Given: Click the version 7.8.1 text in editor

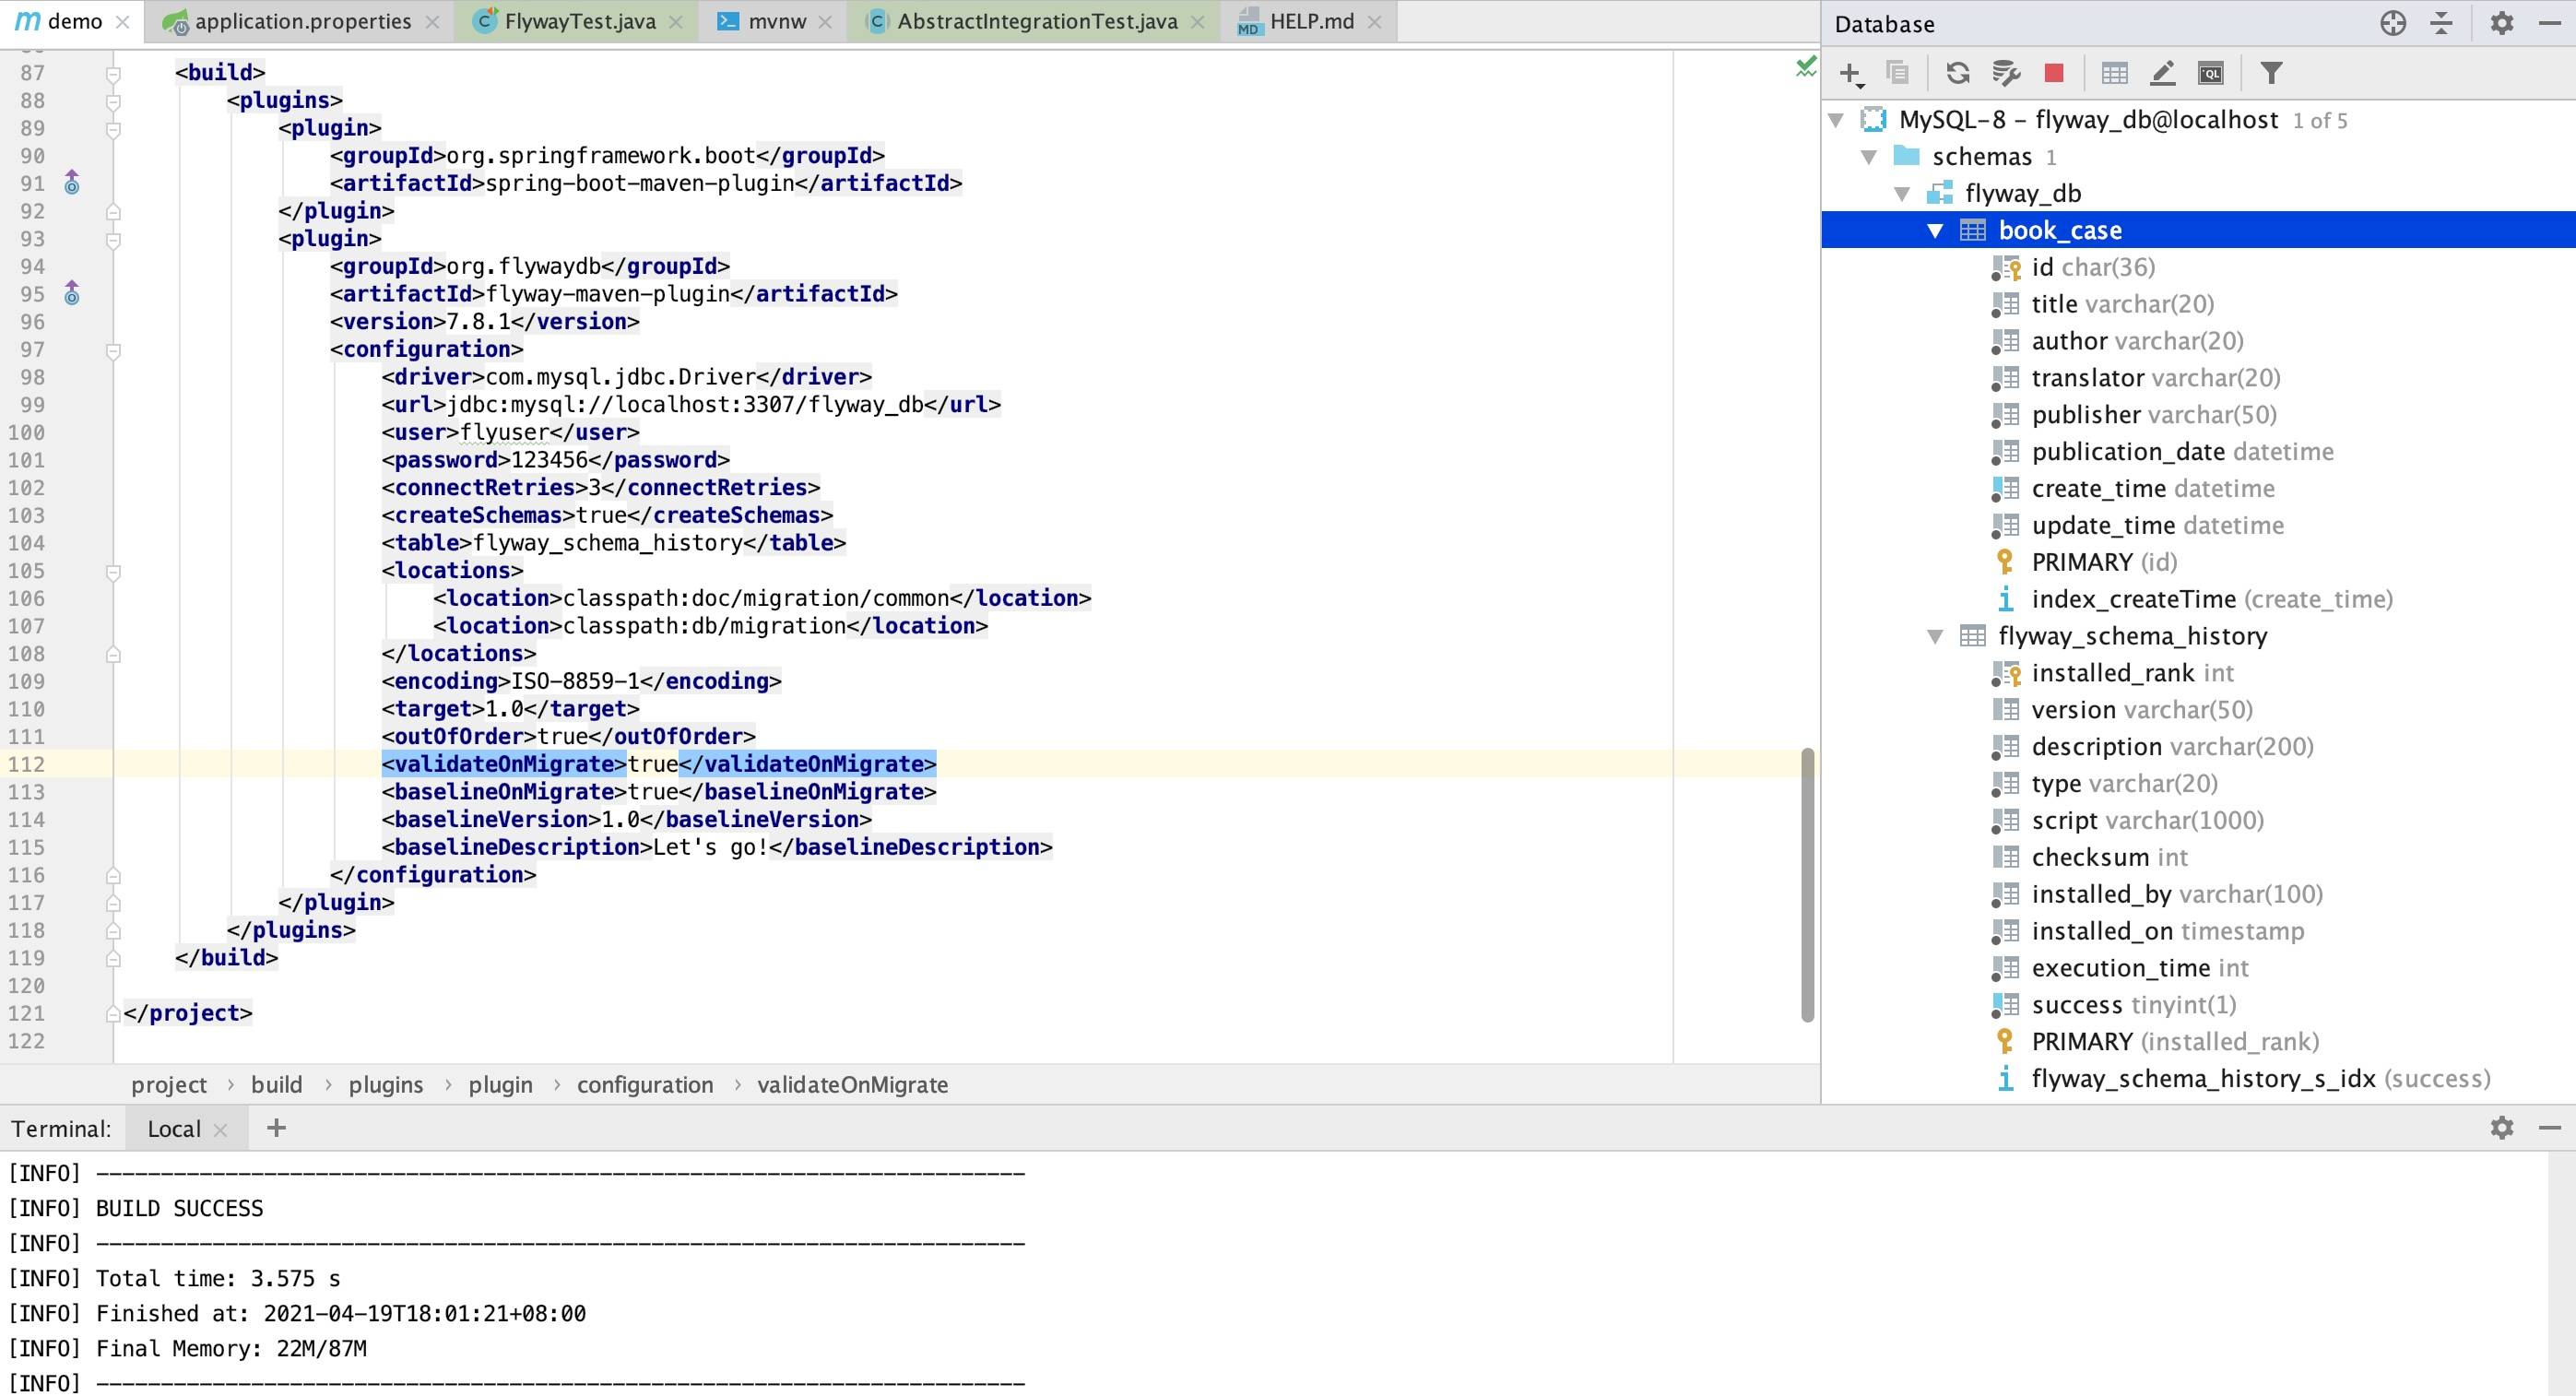Looking at the screenshot, I should (x=478, y=322).
